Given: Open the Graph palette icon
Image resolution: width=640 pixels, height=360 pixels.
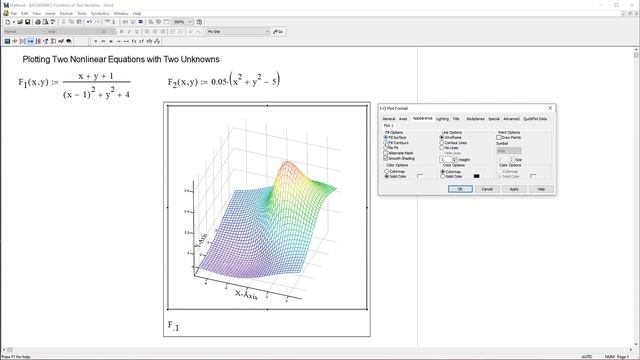Looking at the screenshot, I should [15, 41].
